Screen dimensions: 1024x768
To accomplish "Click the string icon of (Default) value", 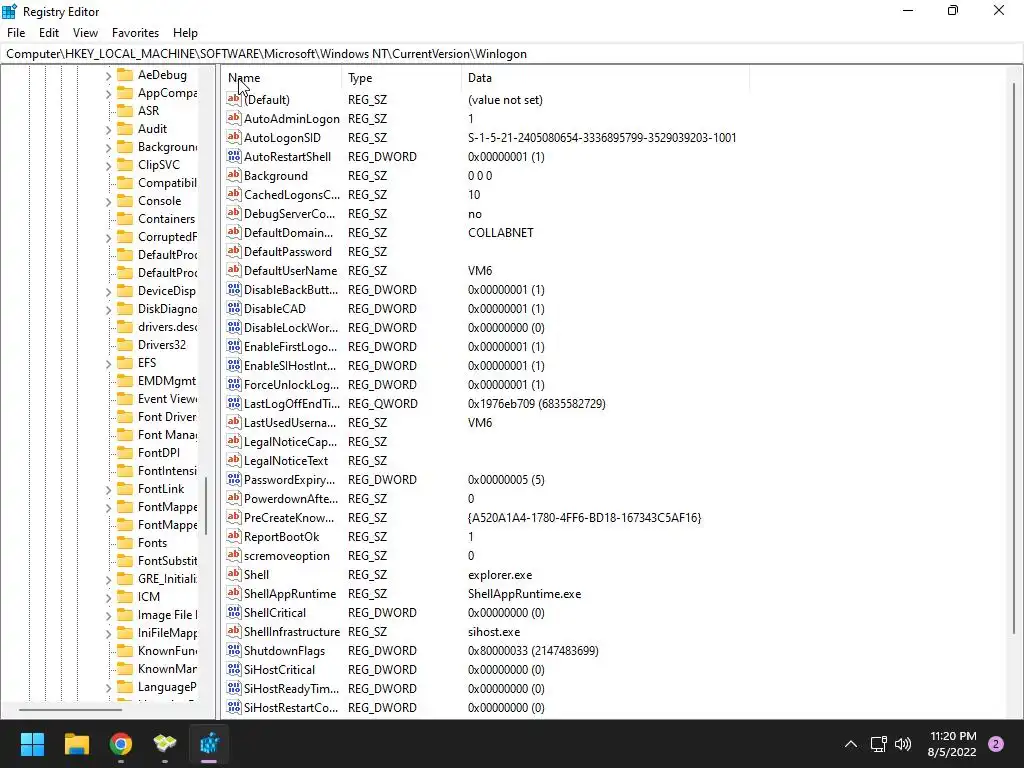I will (x=234, y=99).
